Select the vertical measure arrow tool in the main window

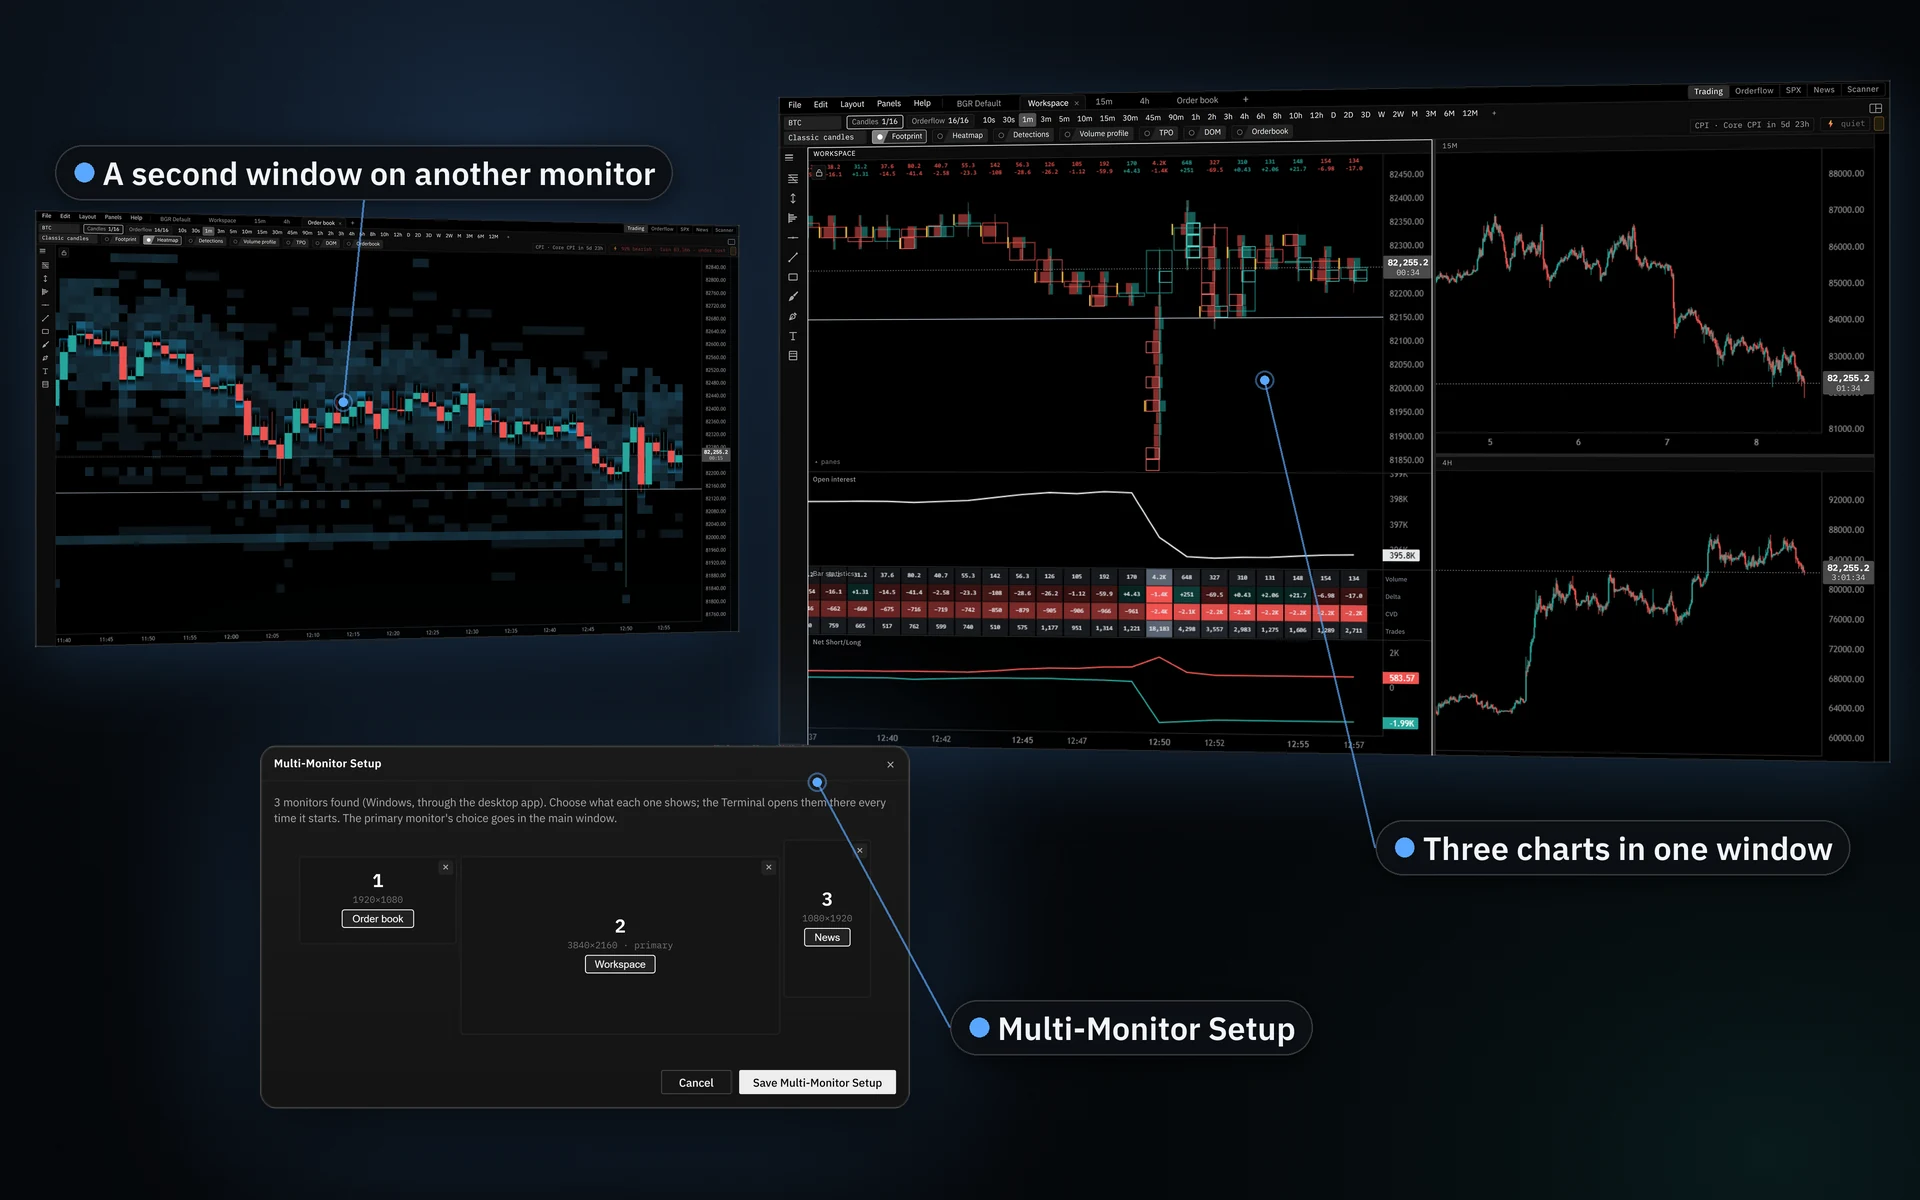[793, 198]
